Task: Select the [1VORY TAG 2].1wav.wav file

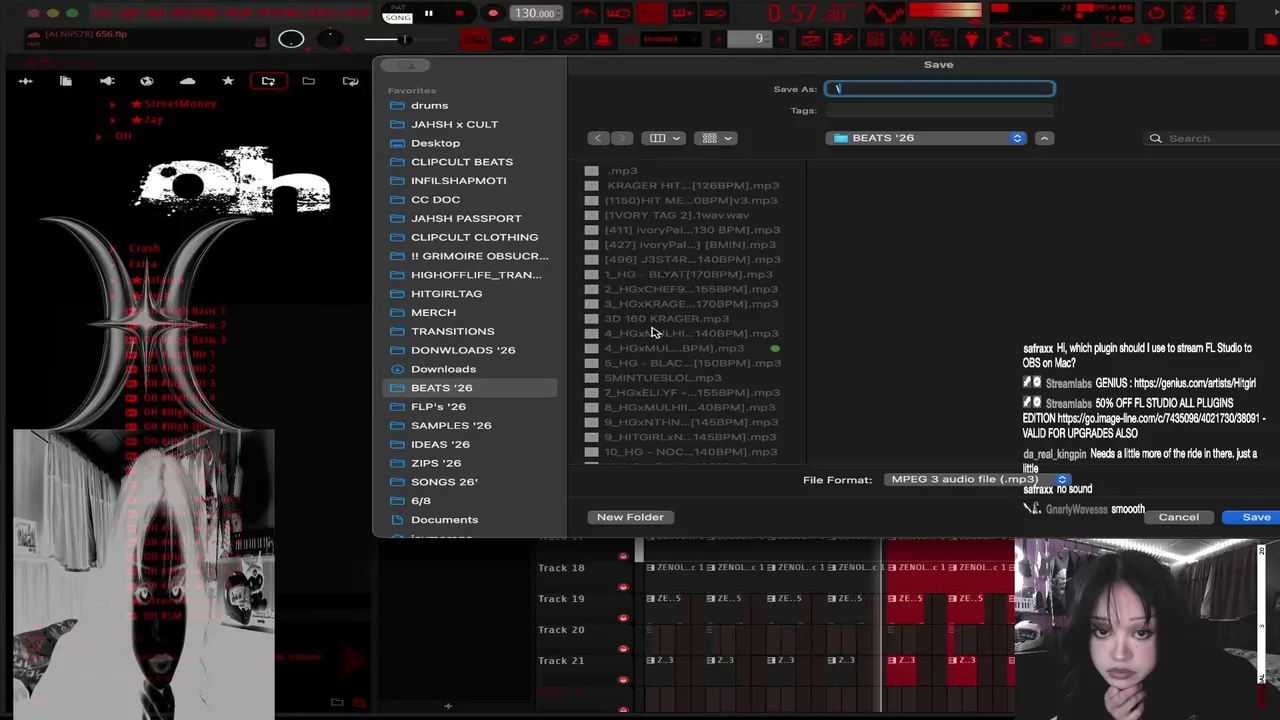Action: 676,215
